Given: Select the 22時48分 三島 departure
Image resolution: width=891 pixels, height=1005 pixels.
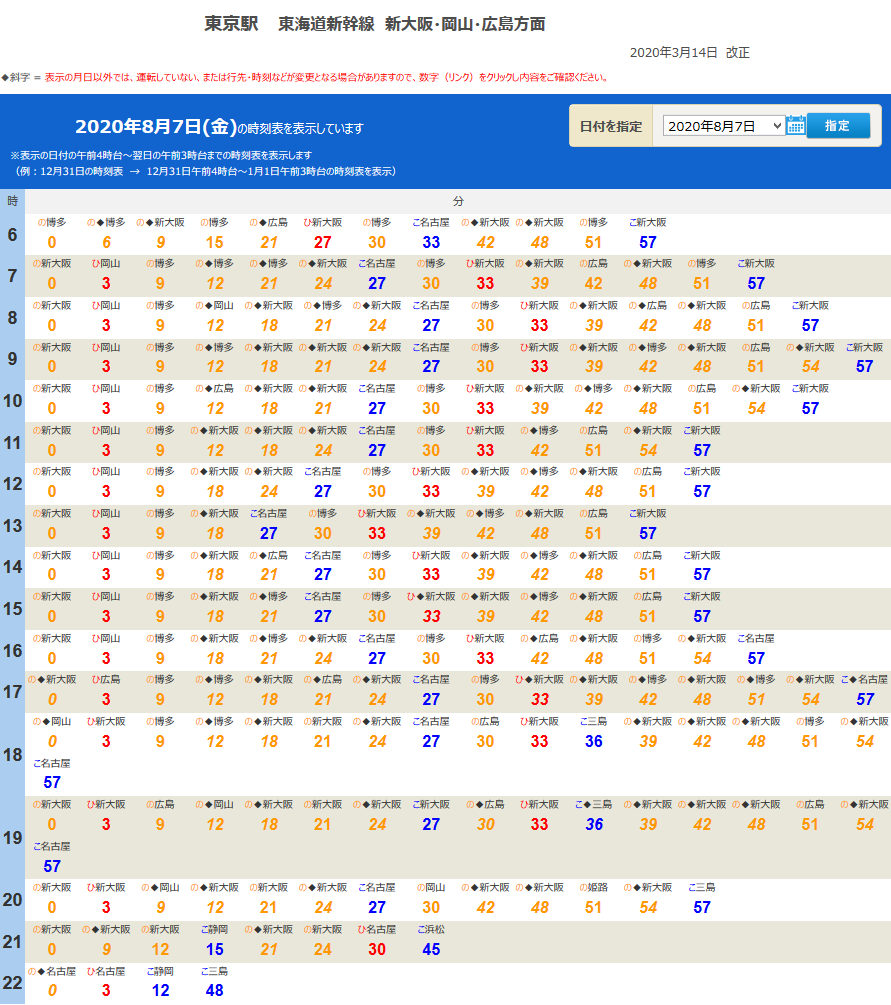Looking at the screenshot, I should (215, 990).
